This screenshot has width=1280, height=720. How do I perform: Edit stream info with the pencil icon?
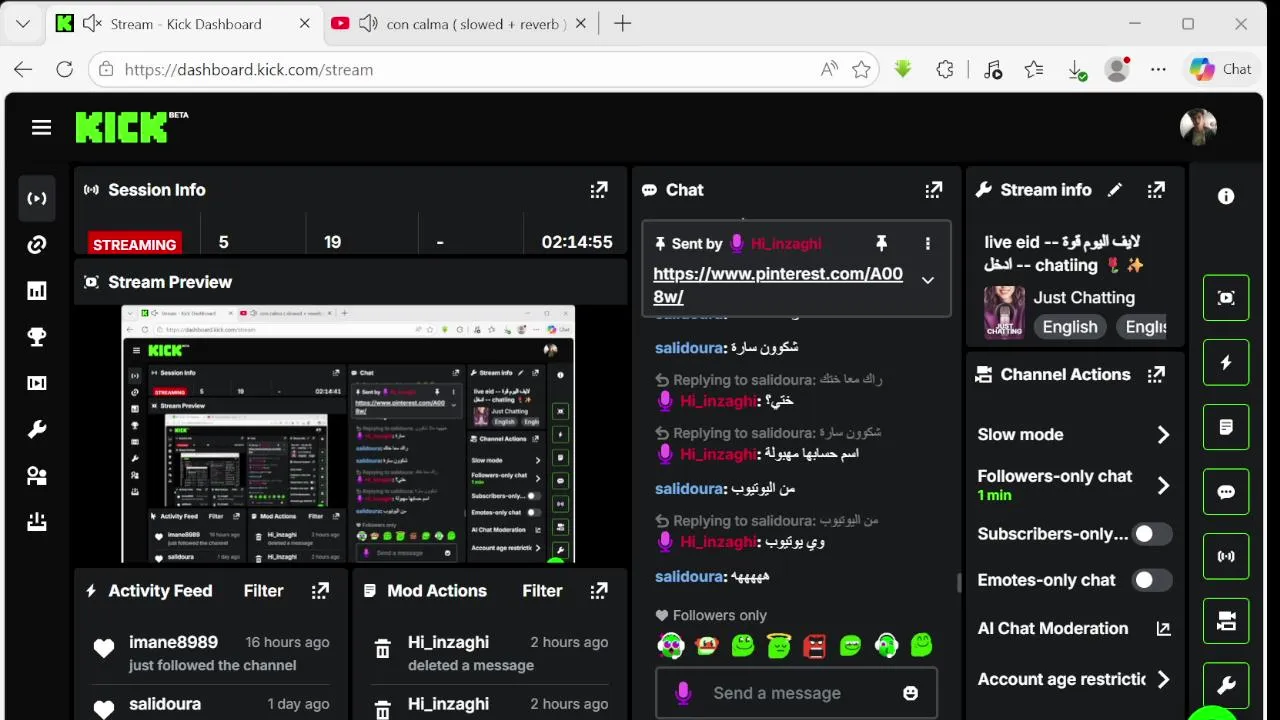click(x=1115, y=189)
